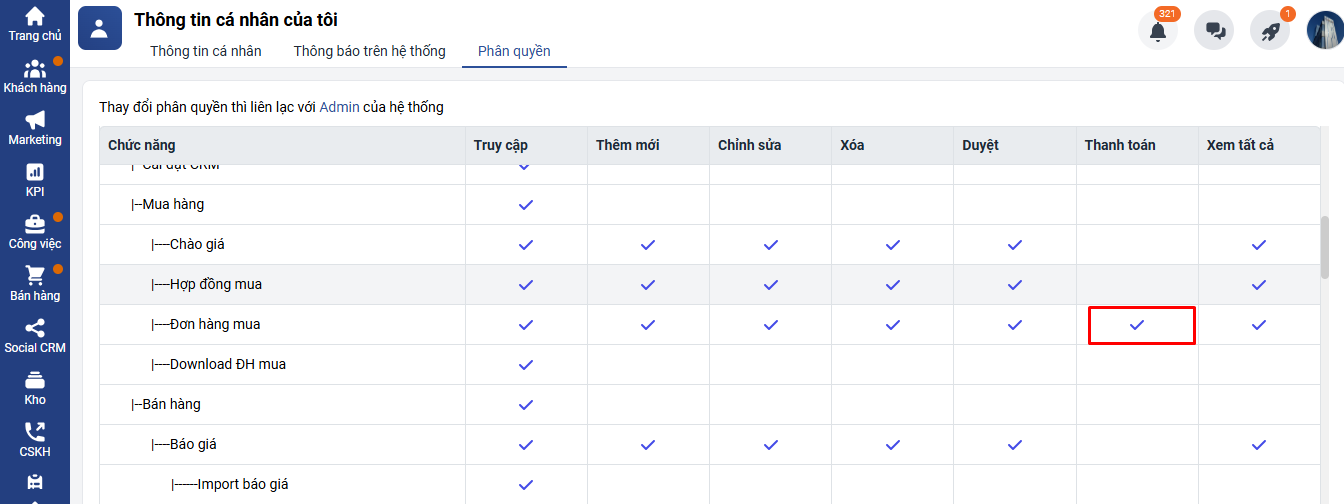Open Công việc briefcase icon
Image resolution: width=1344 pixels, height=504 pixels.
click(35, 231)
